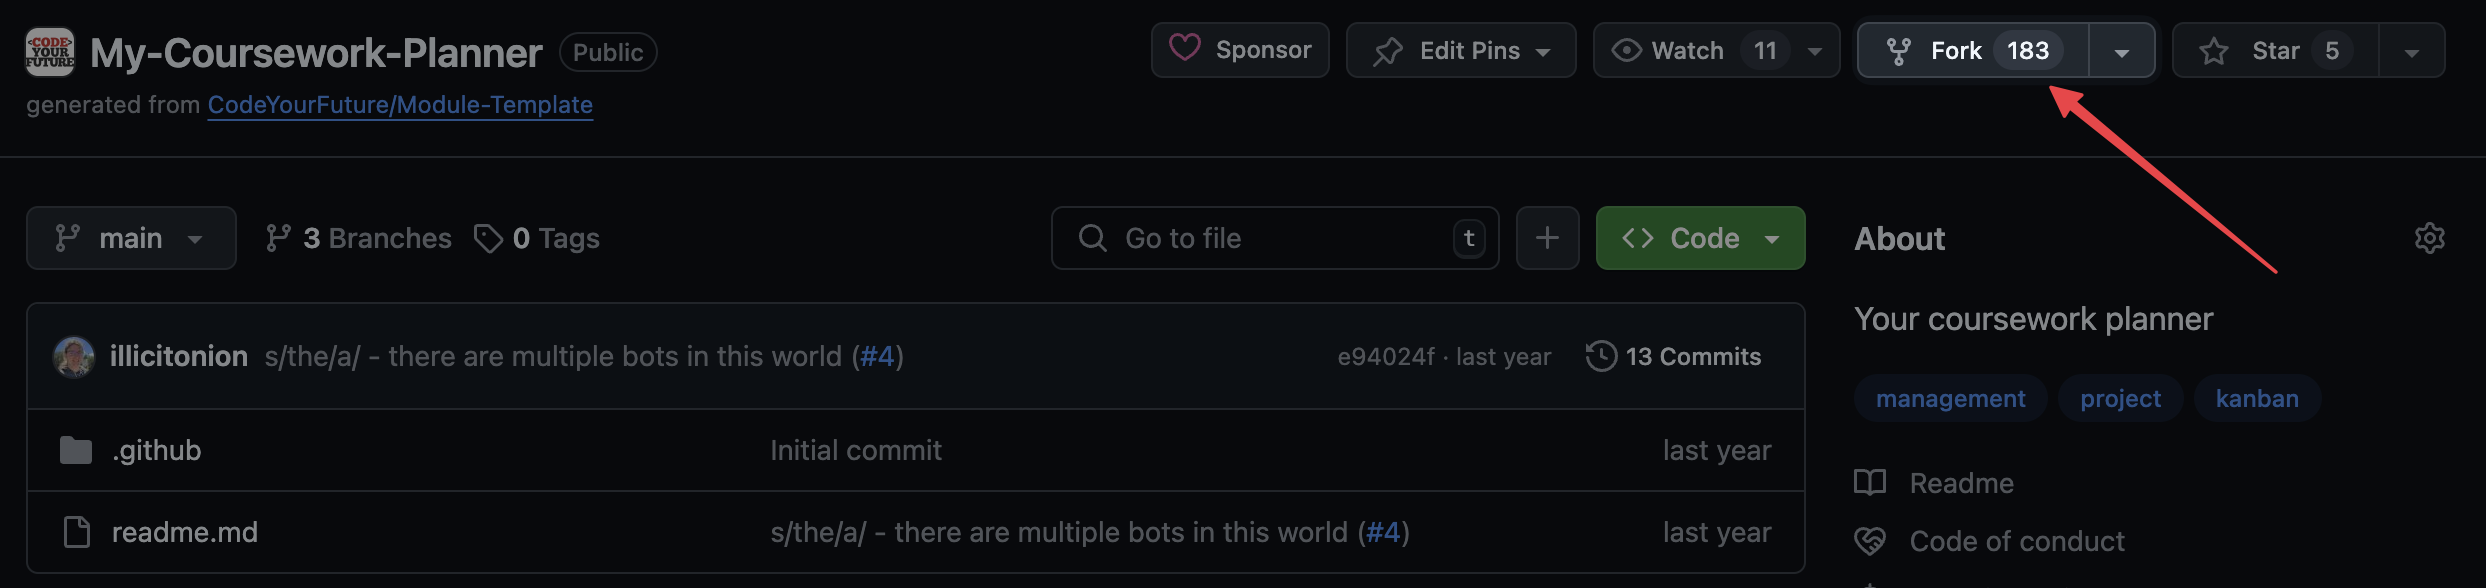2486x588 pixels.
Task: Click the add file plus icon
Action: (x=1547, y=238)
